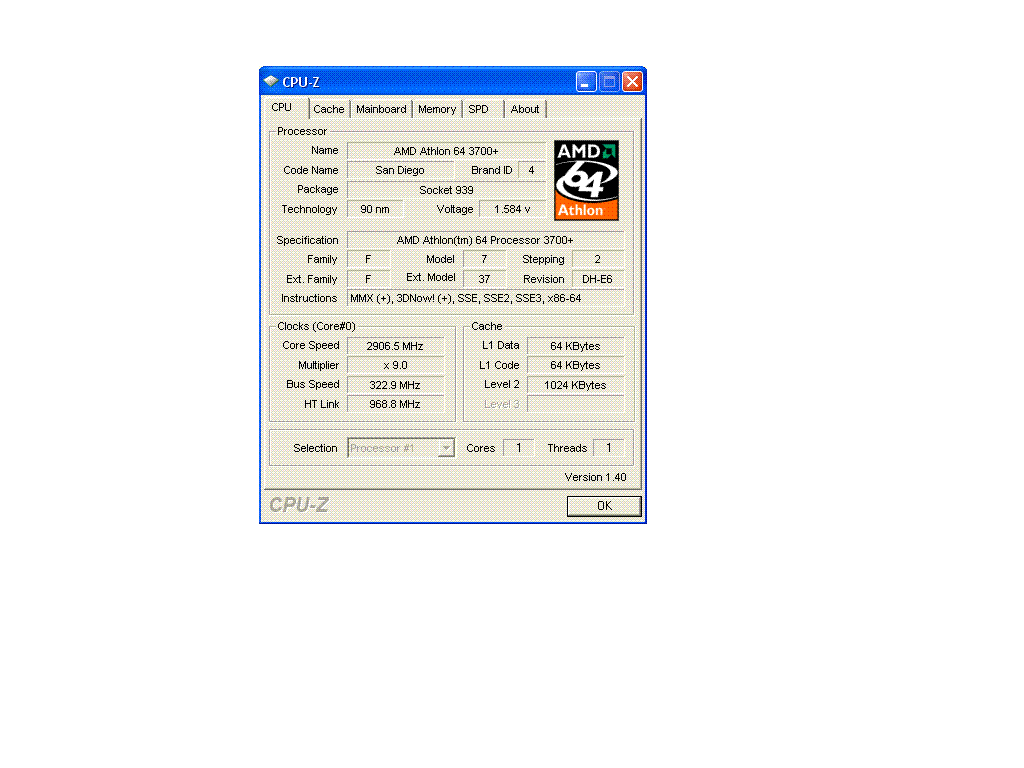Click the Instructions field MMX, 3DNow!, SSE
Screen dimensions: 1024x768
click(x=485, y=298)
